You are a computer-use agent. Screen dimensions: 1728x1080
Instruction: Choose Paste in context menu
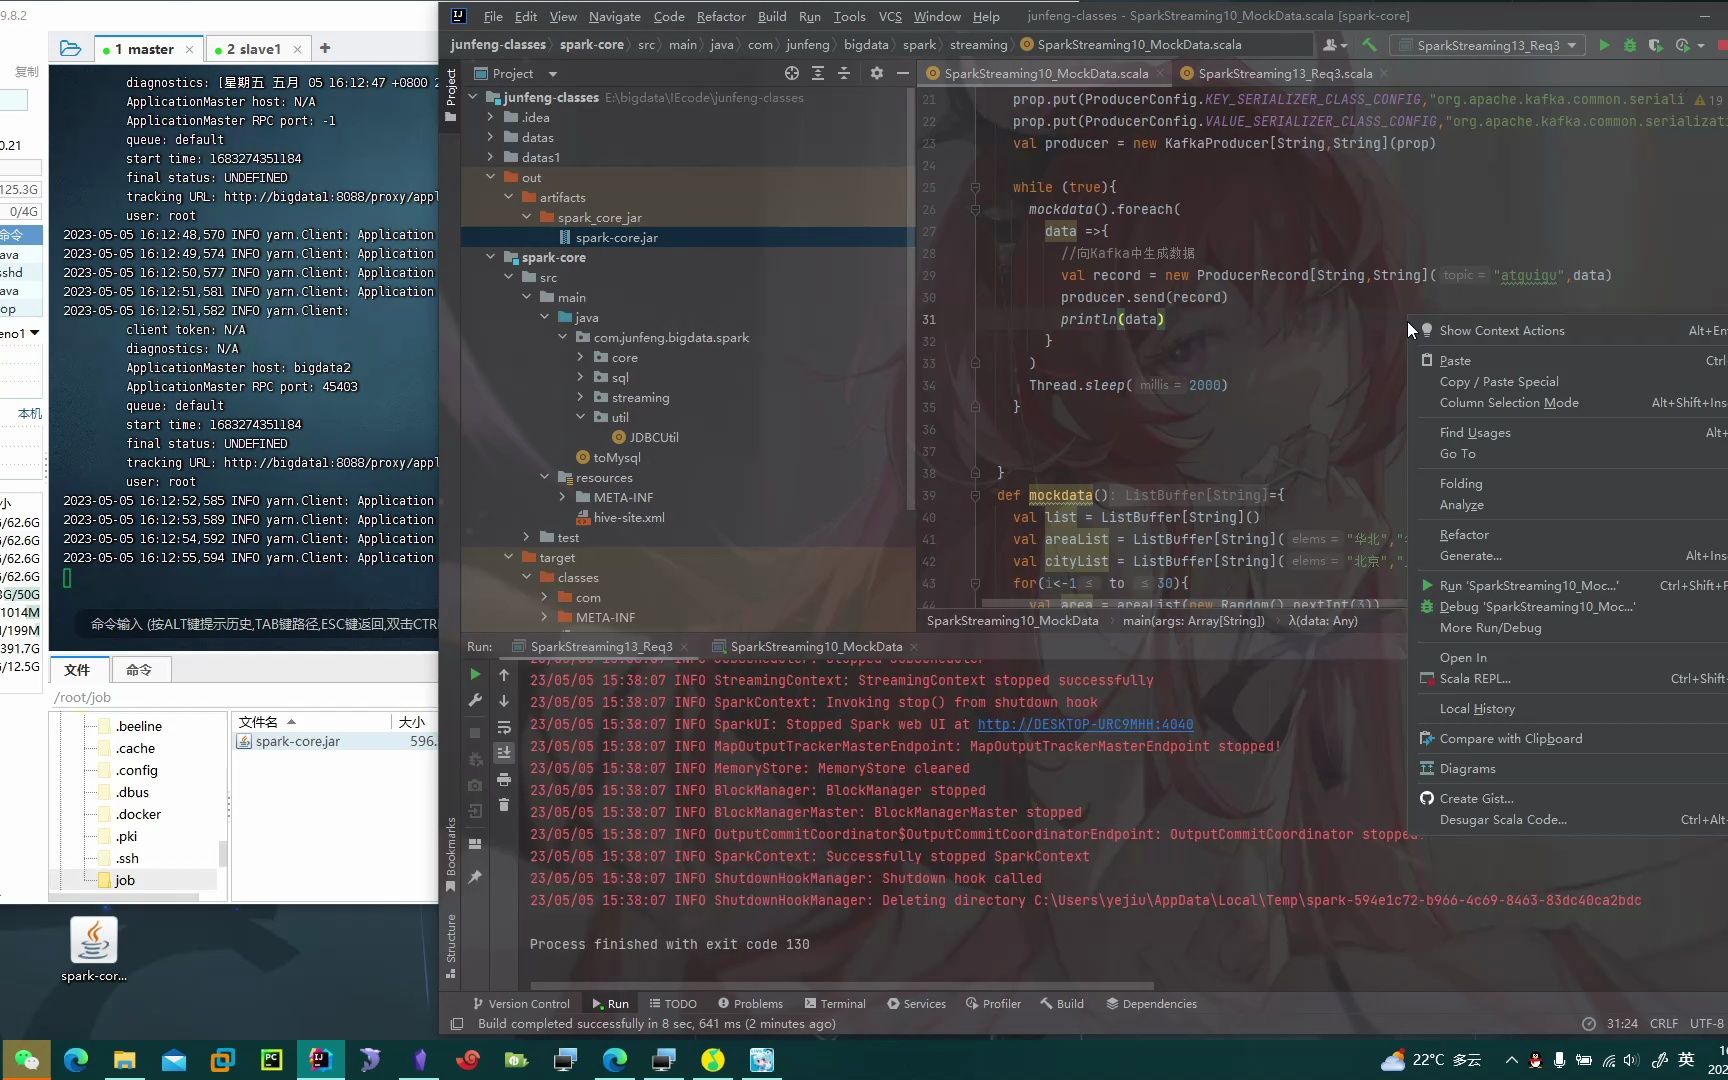pyautogui.click(x=1455, y=360)
